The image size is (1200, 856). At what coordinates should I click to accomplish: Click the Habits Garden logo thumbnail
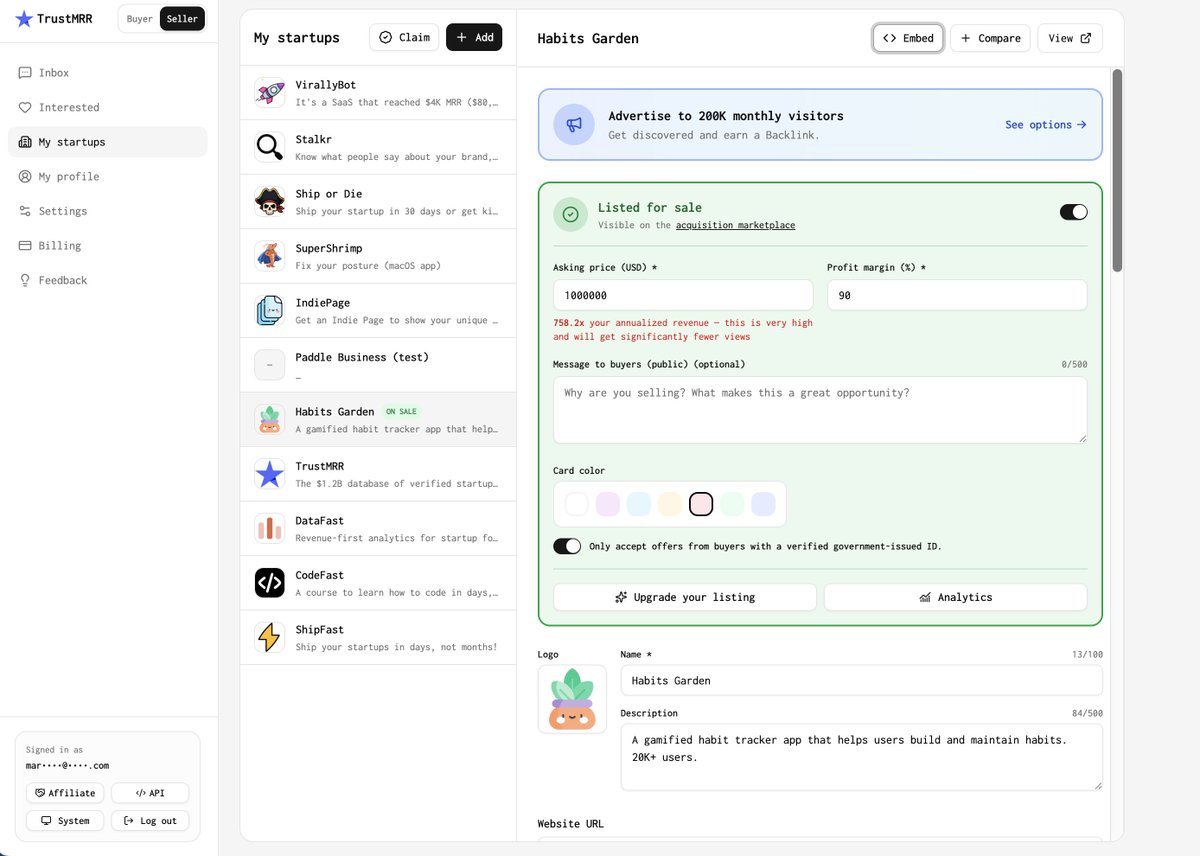572,699
